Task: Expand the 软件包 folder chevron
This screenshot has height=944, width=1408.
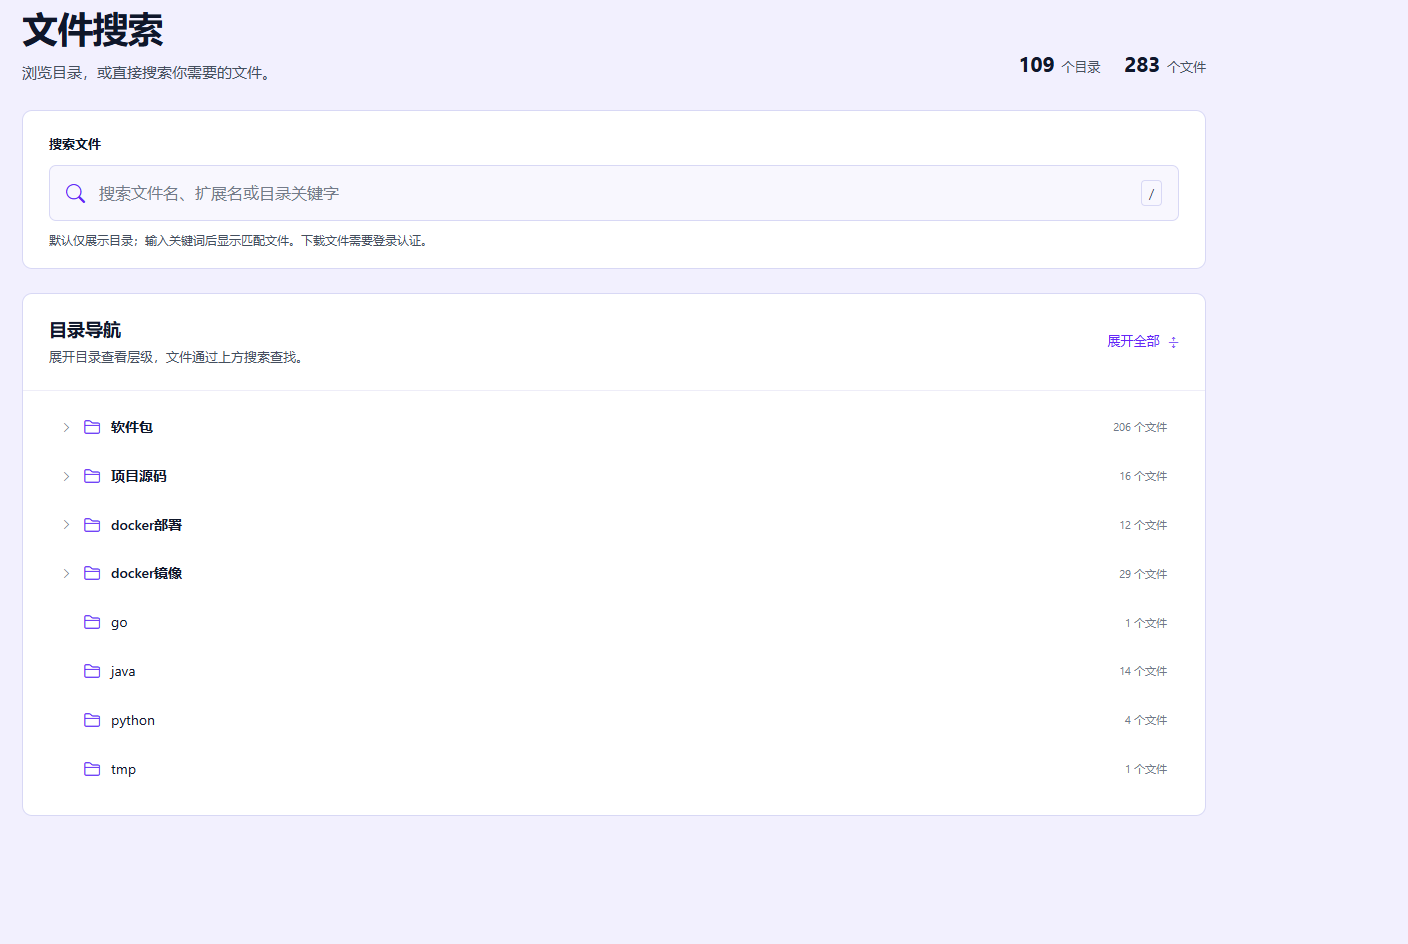Action: click(66, 427)
